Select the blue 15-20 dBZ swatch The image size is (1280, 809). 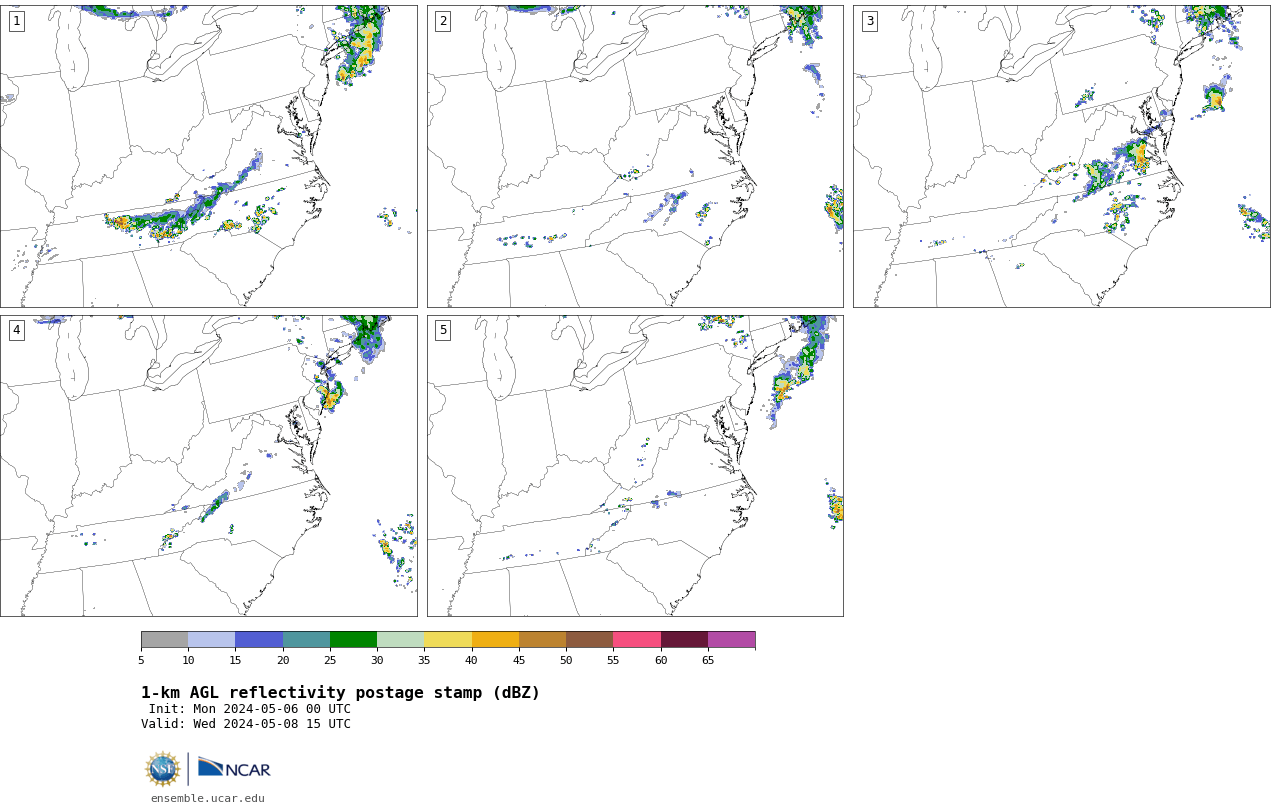point(259,640)
